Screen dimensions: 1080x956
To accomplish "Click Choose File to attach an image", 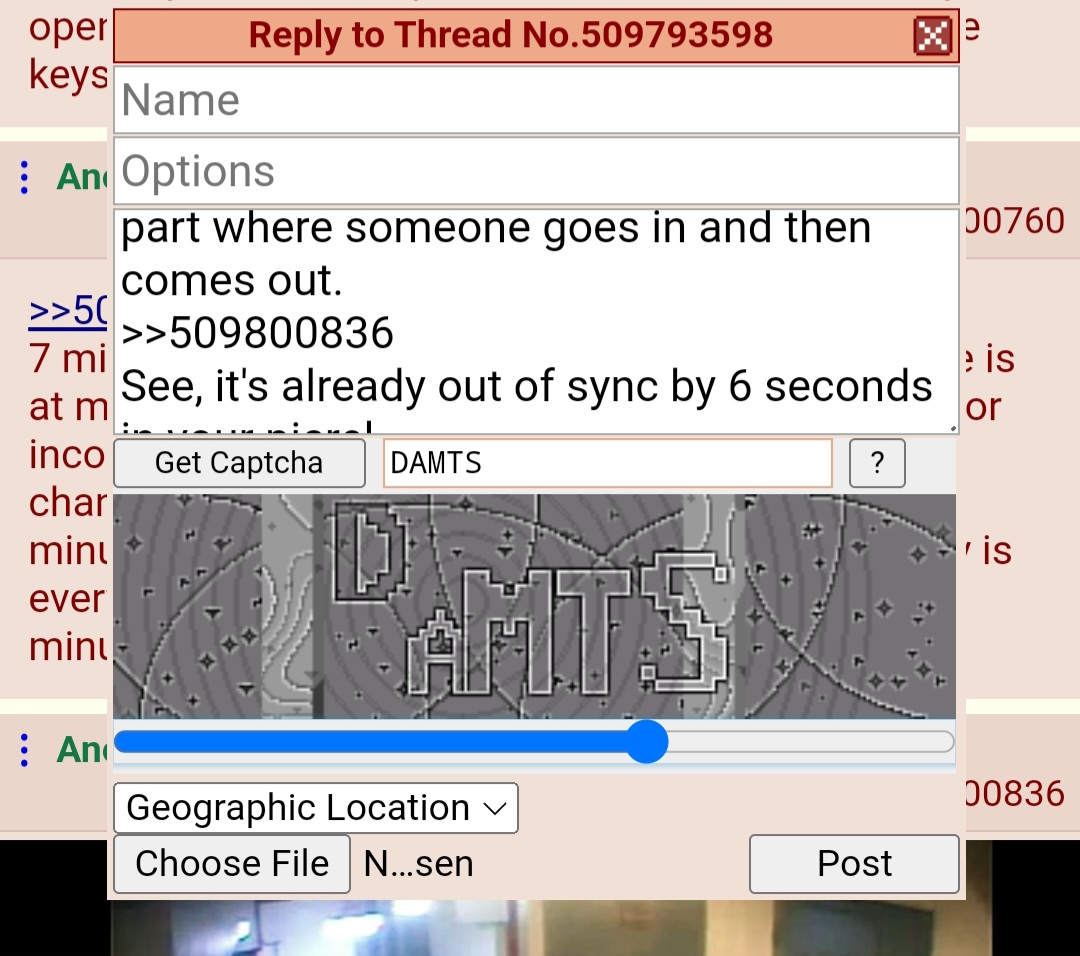I will click(232, 864).
